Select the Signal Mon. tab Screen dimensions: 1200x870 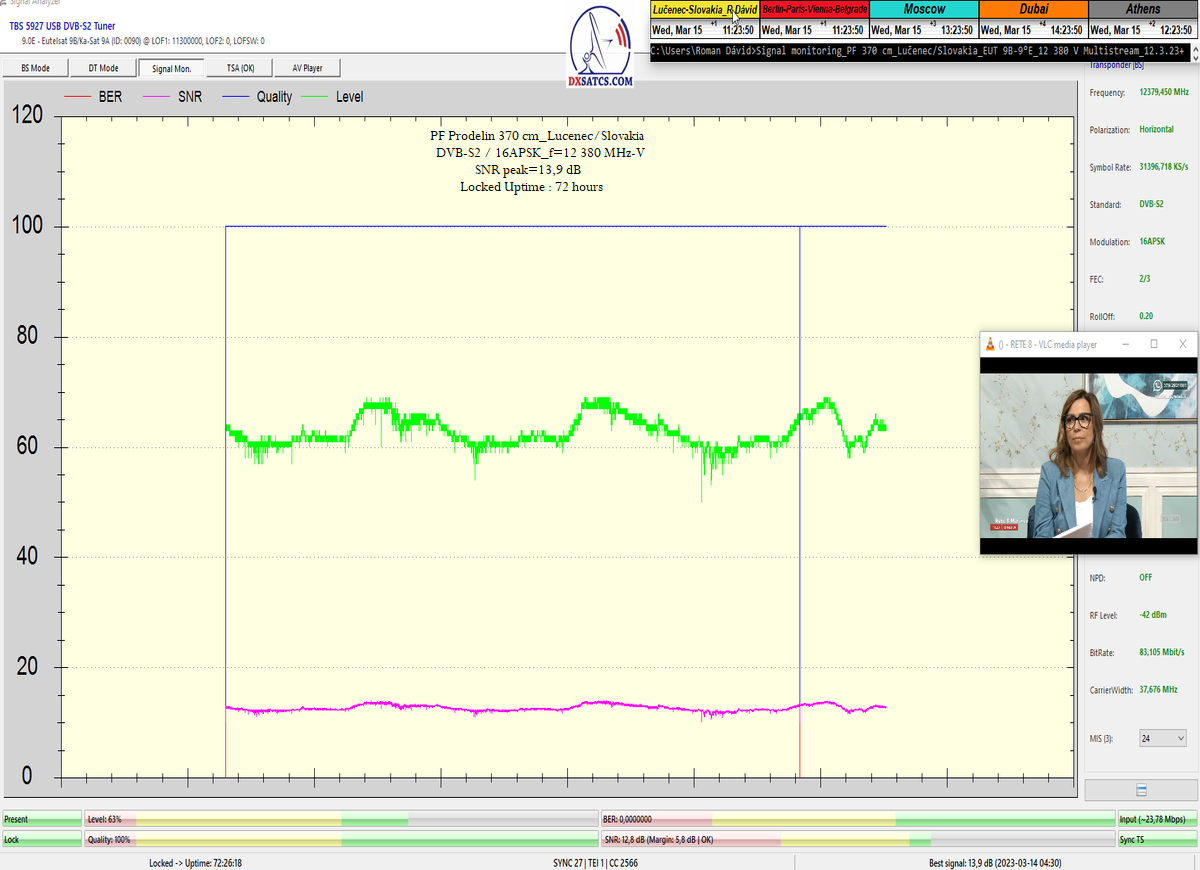pos(171,68)
